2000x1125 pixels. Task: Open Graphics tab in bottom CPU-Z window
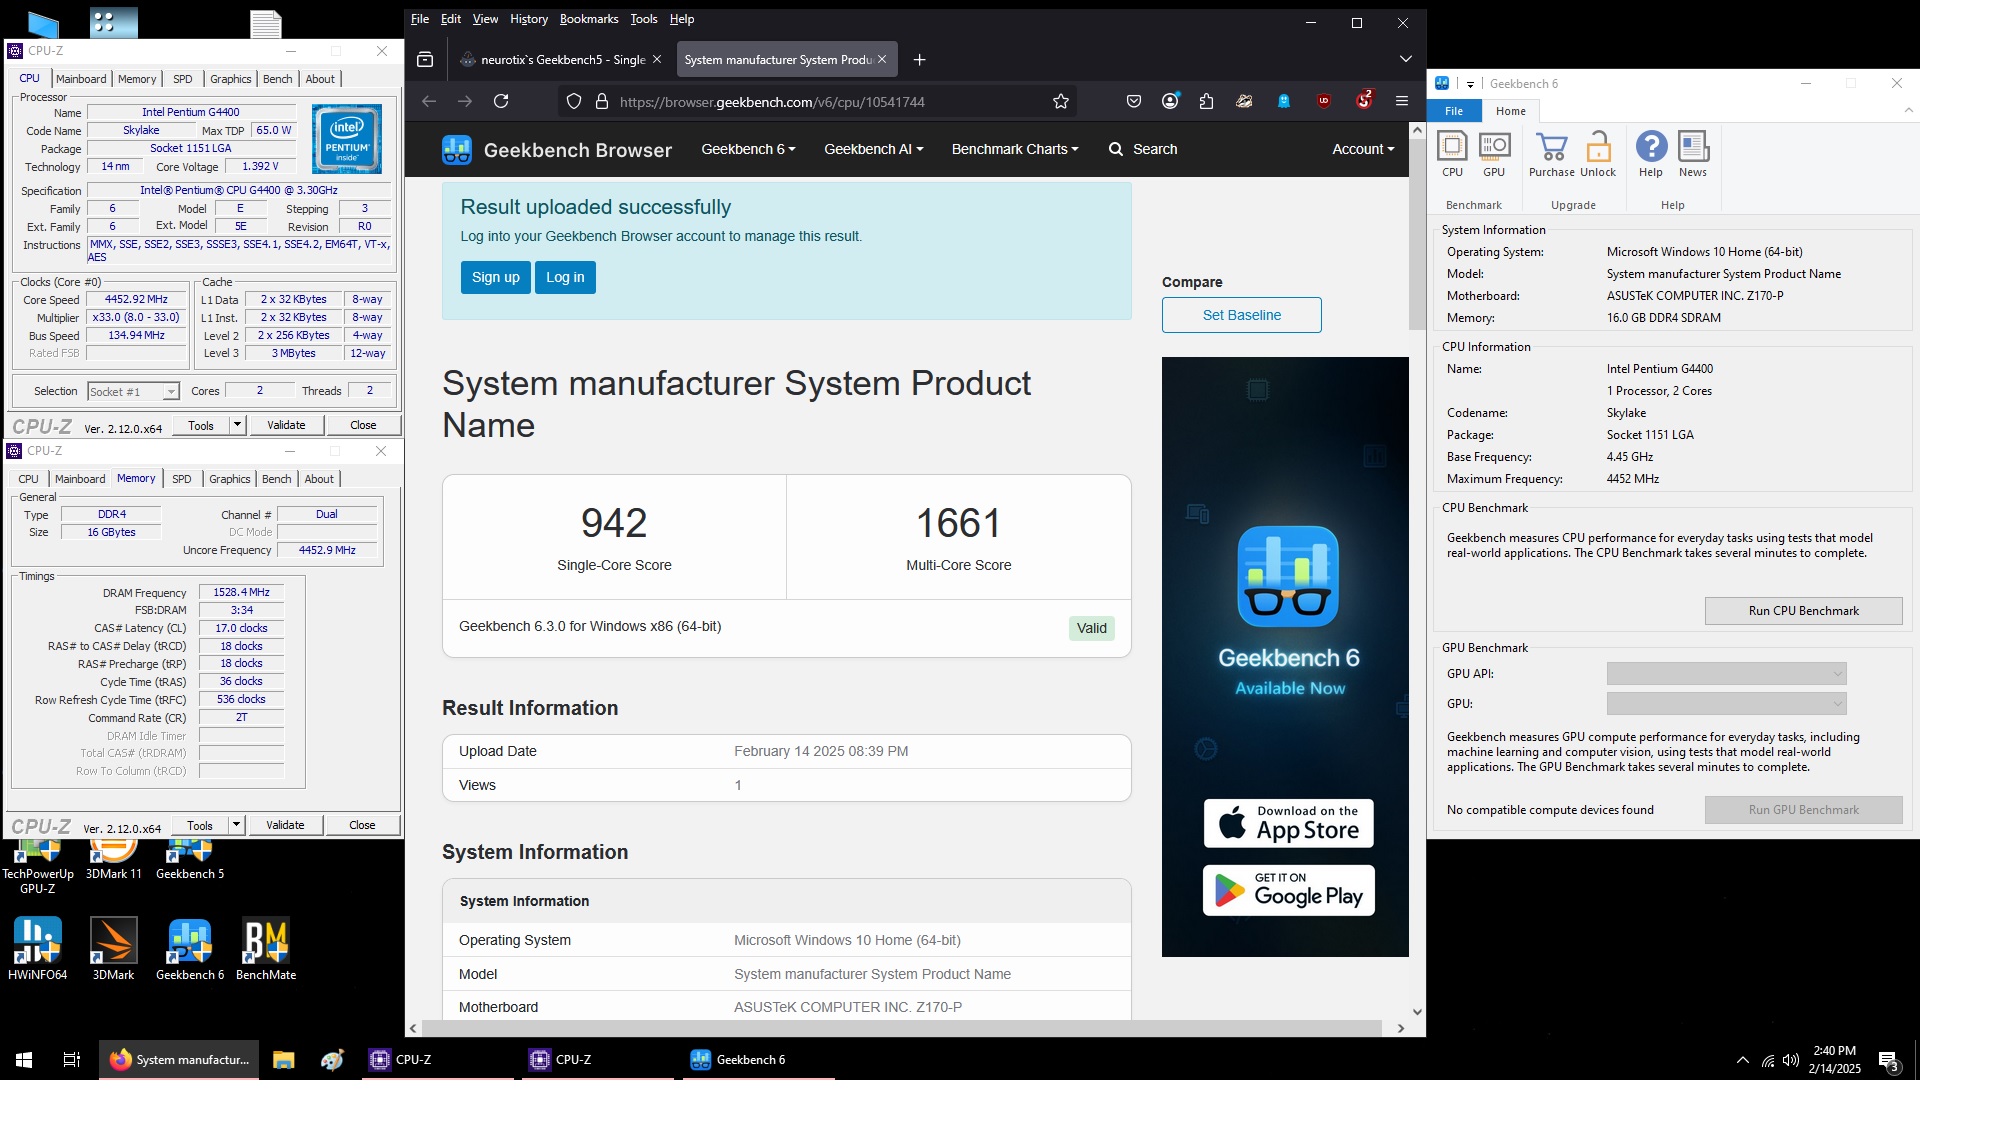pyautogui.click(x=230, y=479)
